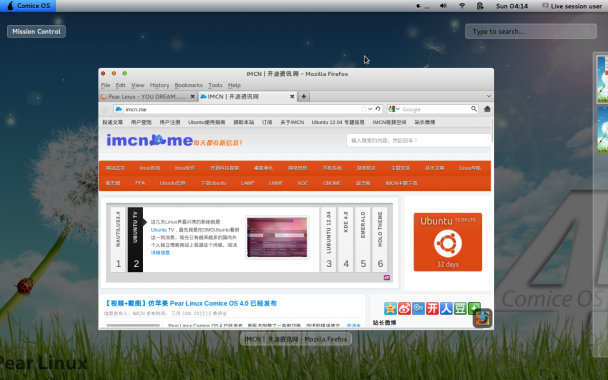This screenshot has height=380, width=608.
Task: Click the purple icon below slider
Action: [387, 278]
